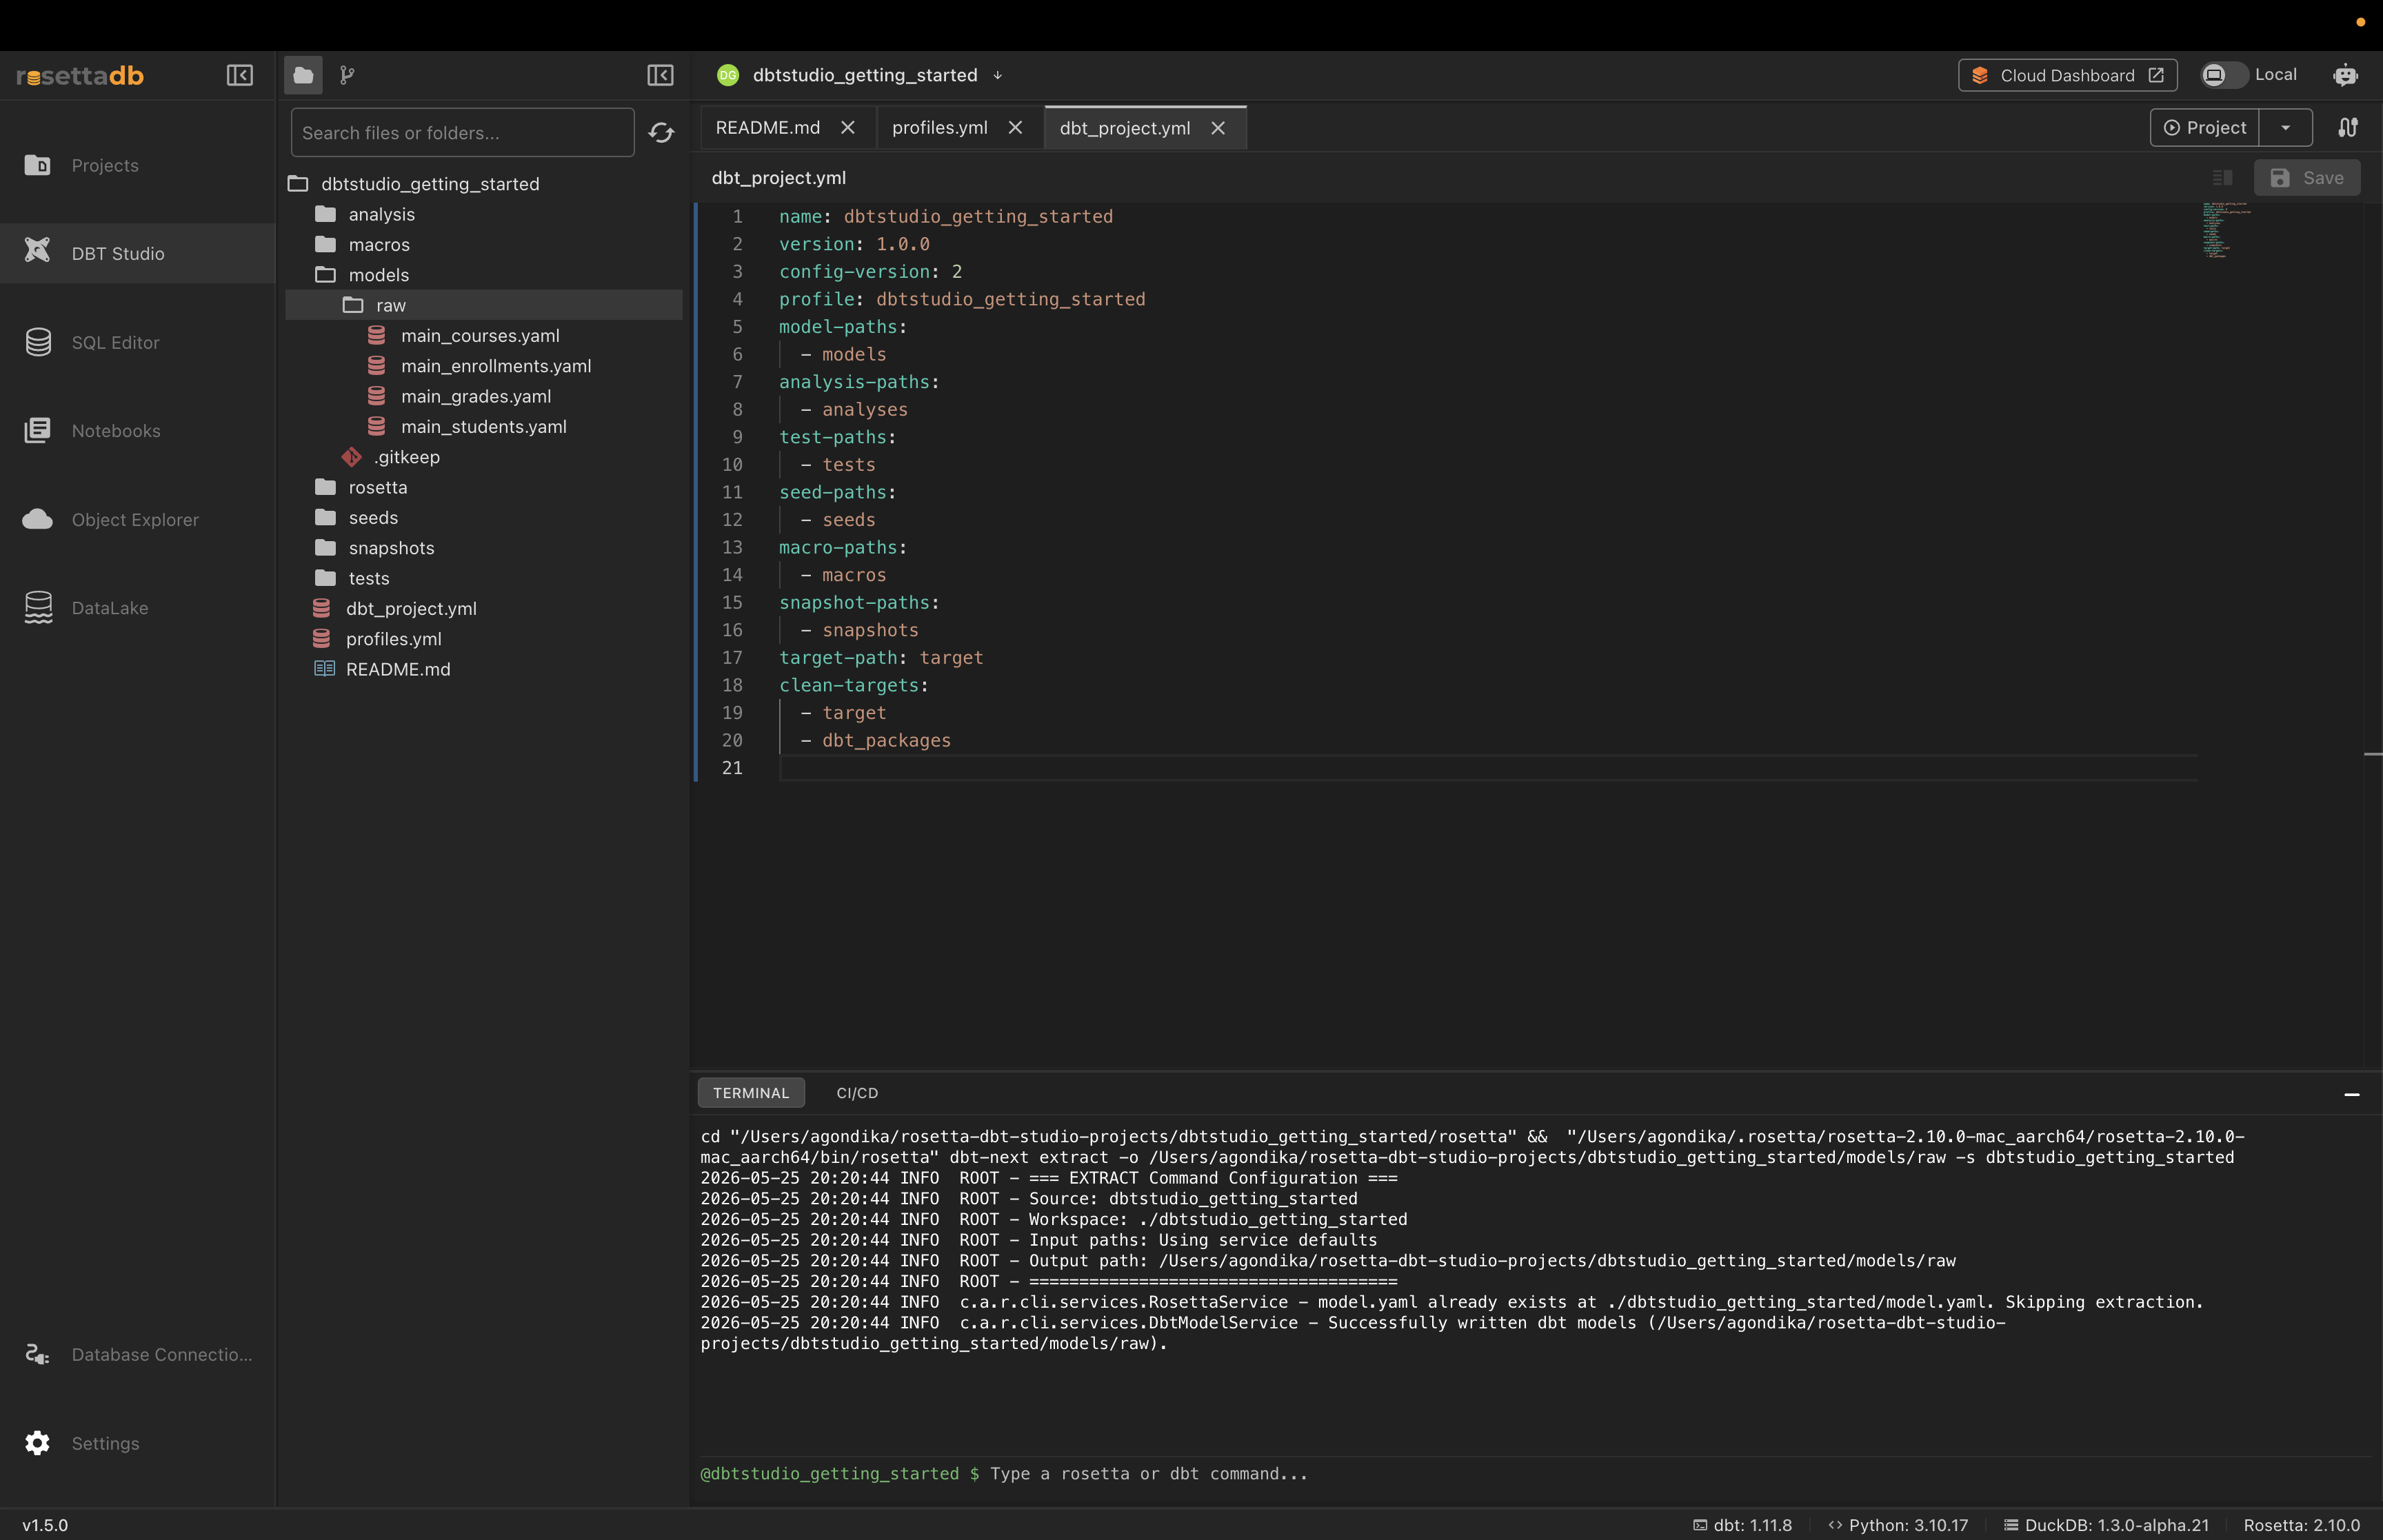Open the Projects section
Viewport: 2383px width, 1540px height.
(x=138, y=165)
